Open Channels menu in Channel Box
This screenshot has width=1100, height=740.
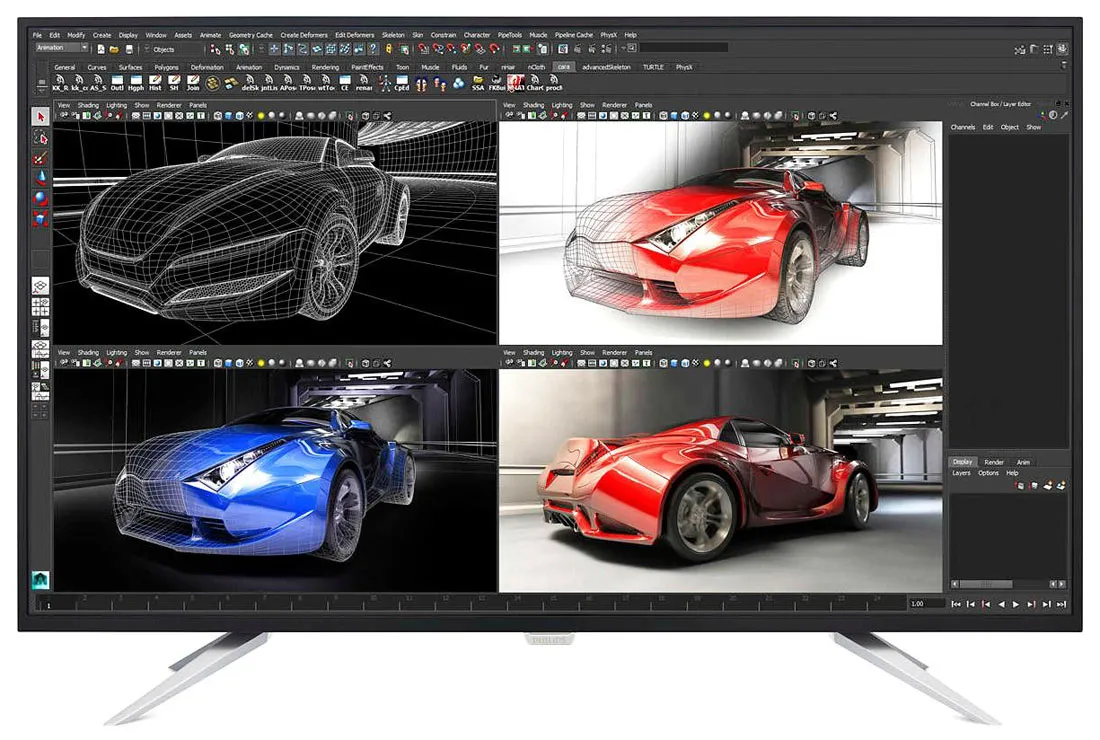(x=962, y=128)
